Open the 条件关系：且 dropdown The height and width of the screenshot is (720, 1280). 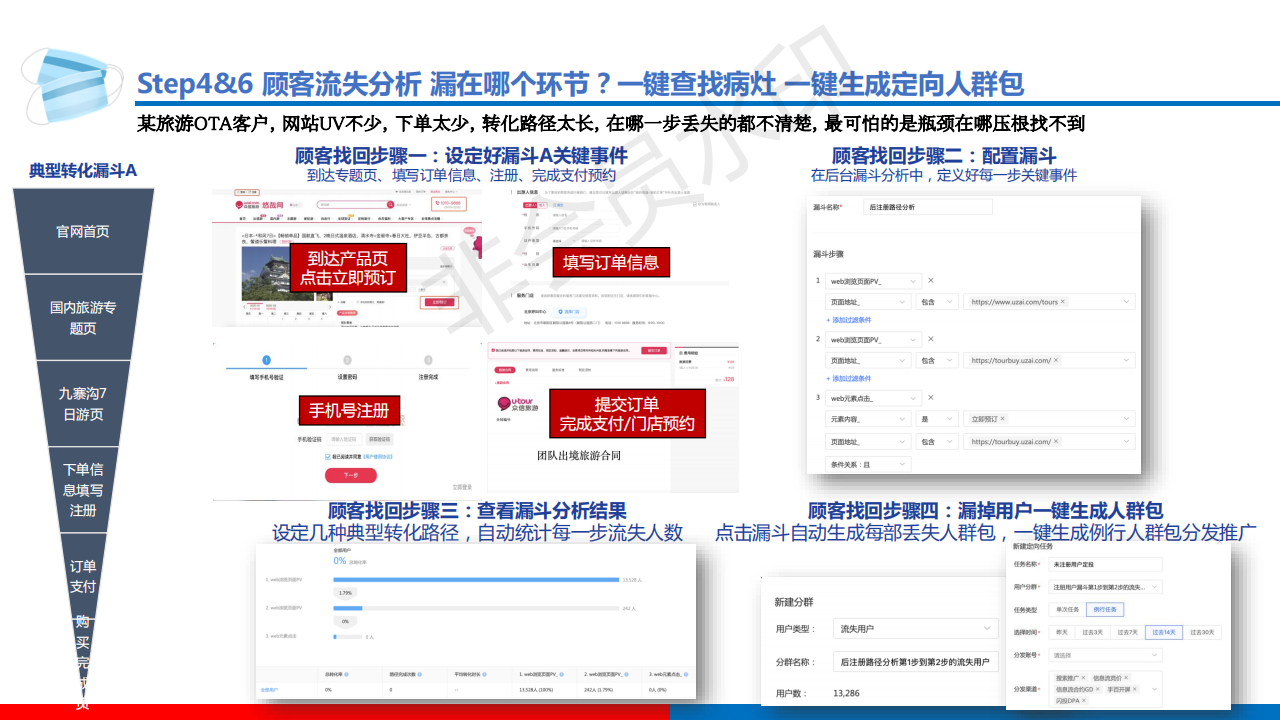pyautogui.click(x=867, y=465)
